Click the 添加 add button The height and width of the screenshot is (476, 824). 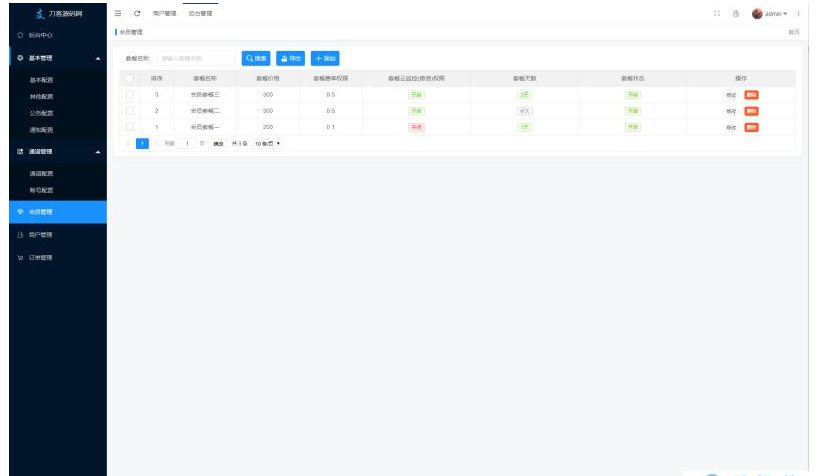325,59
